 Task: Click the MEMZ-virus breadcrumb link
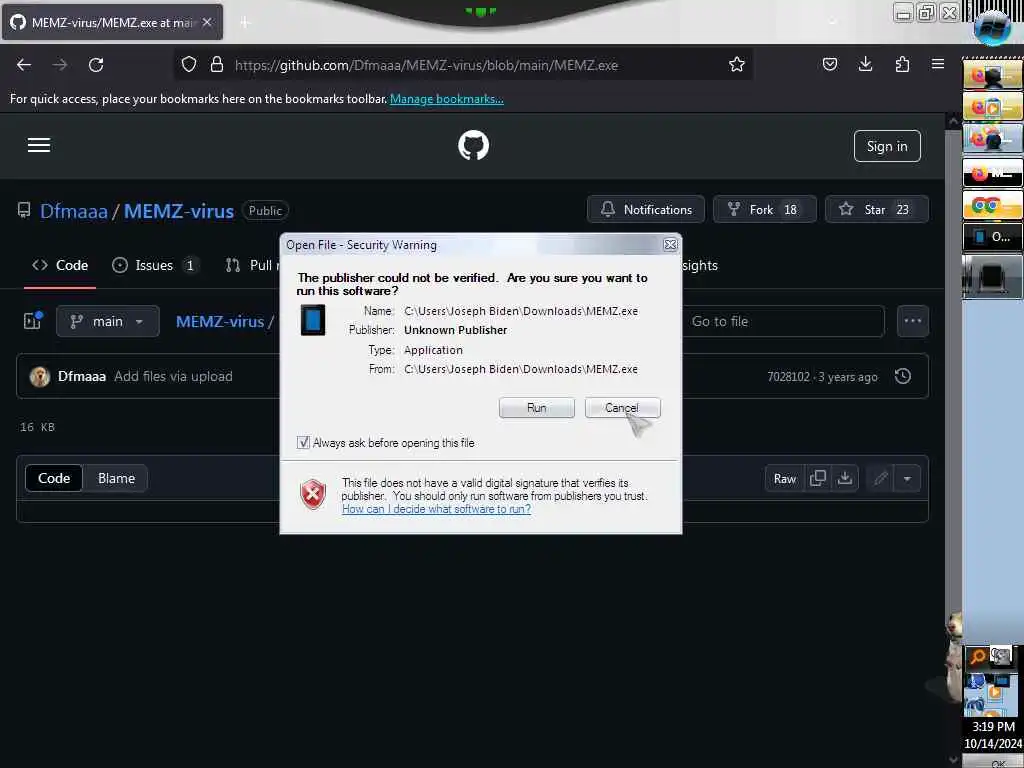220,321
